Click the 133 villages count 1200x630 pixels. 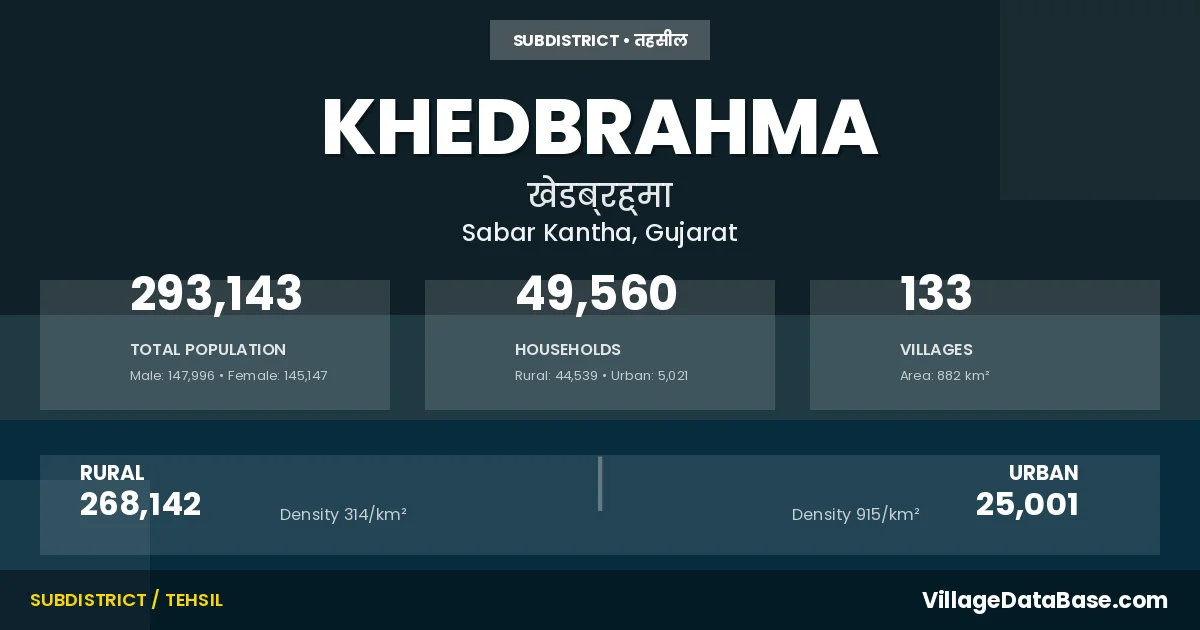point(936,295)
